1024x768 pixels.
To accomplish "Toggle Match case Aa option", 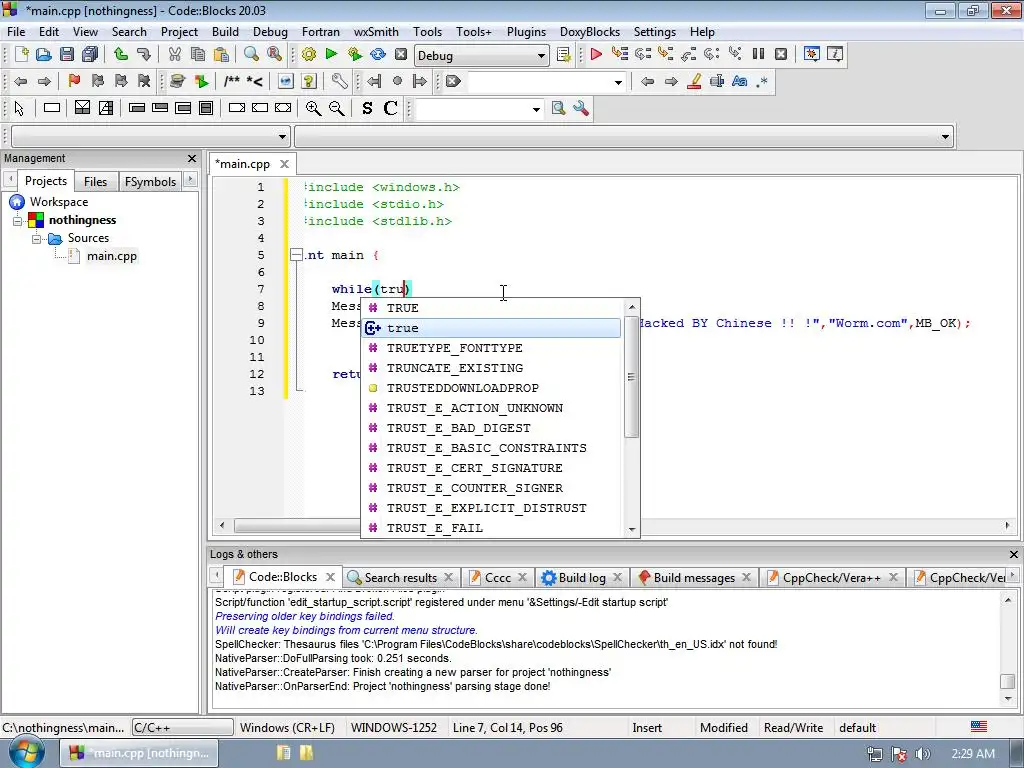I will 740,82.
